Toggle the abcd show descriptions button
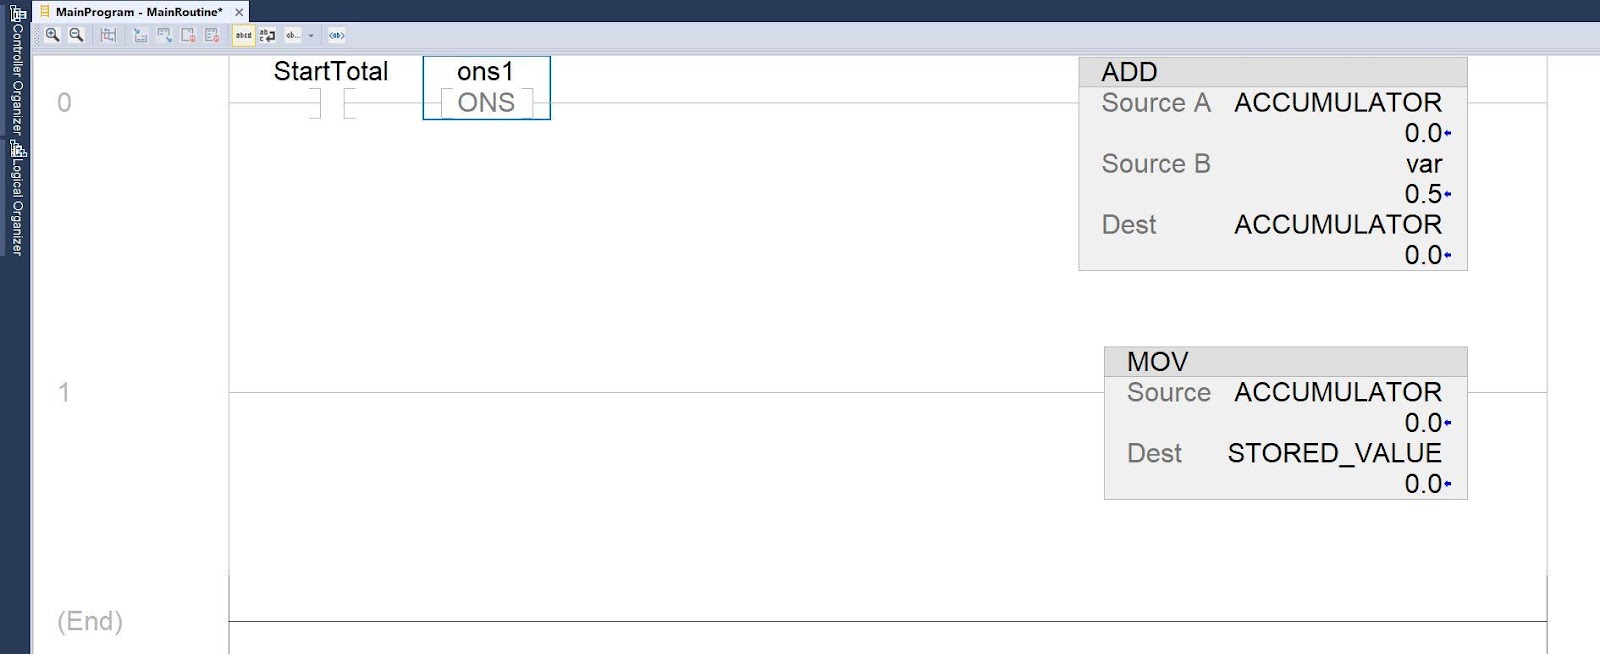Image resolution: width=1600 pixels, height=654 pixels. pos(243,35)
